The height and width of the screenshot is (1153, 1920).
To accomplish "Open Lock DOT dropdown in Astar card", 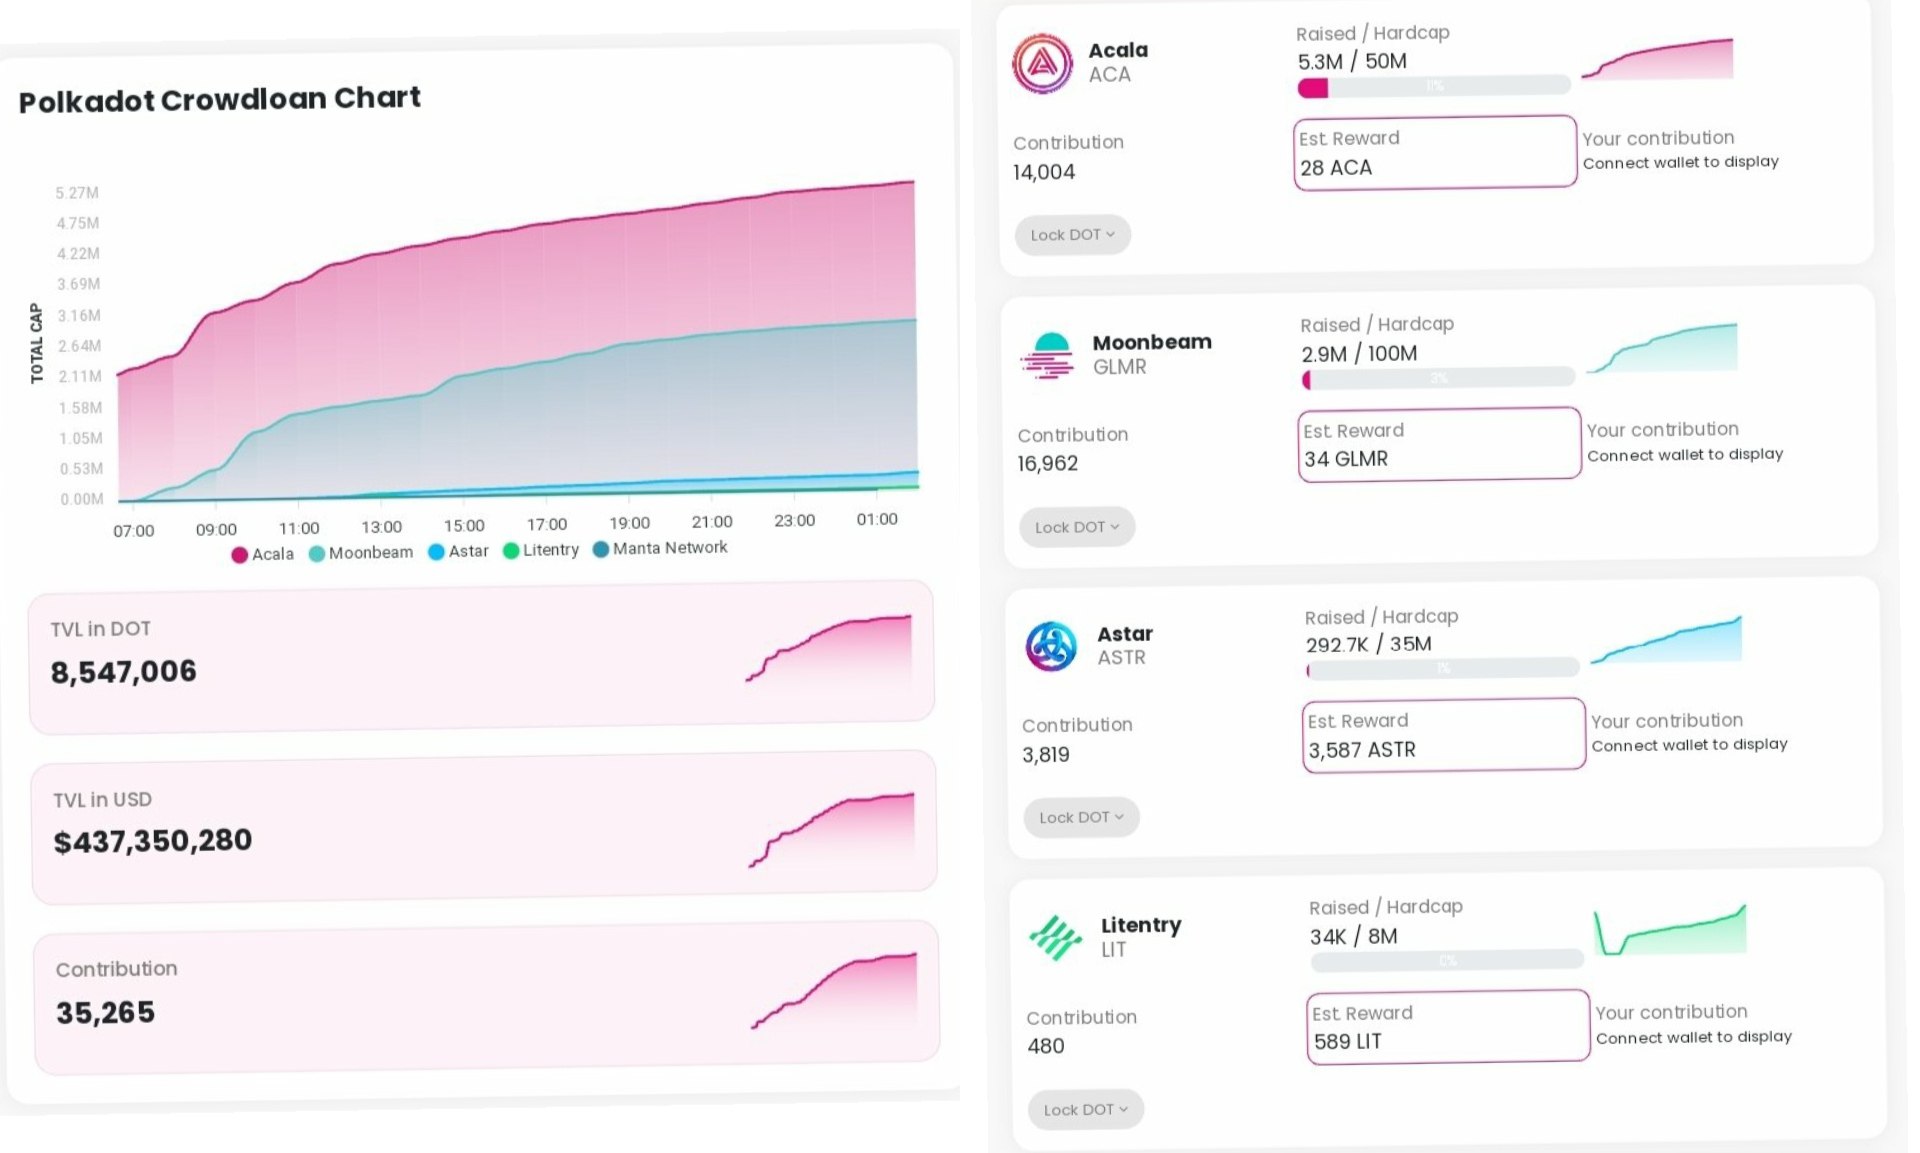I will pos(1081,817).
